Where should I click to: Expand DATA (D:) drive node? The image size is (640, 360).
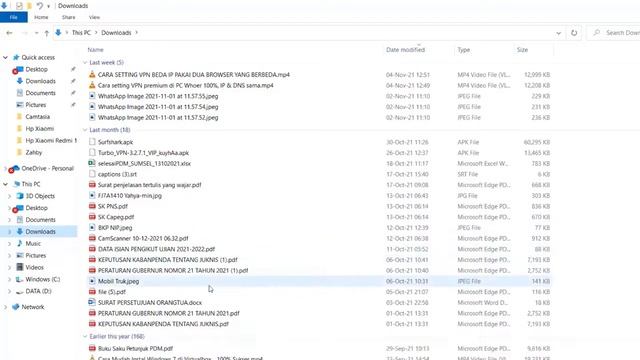pos(9,291)
